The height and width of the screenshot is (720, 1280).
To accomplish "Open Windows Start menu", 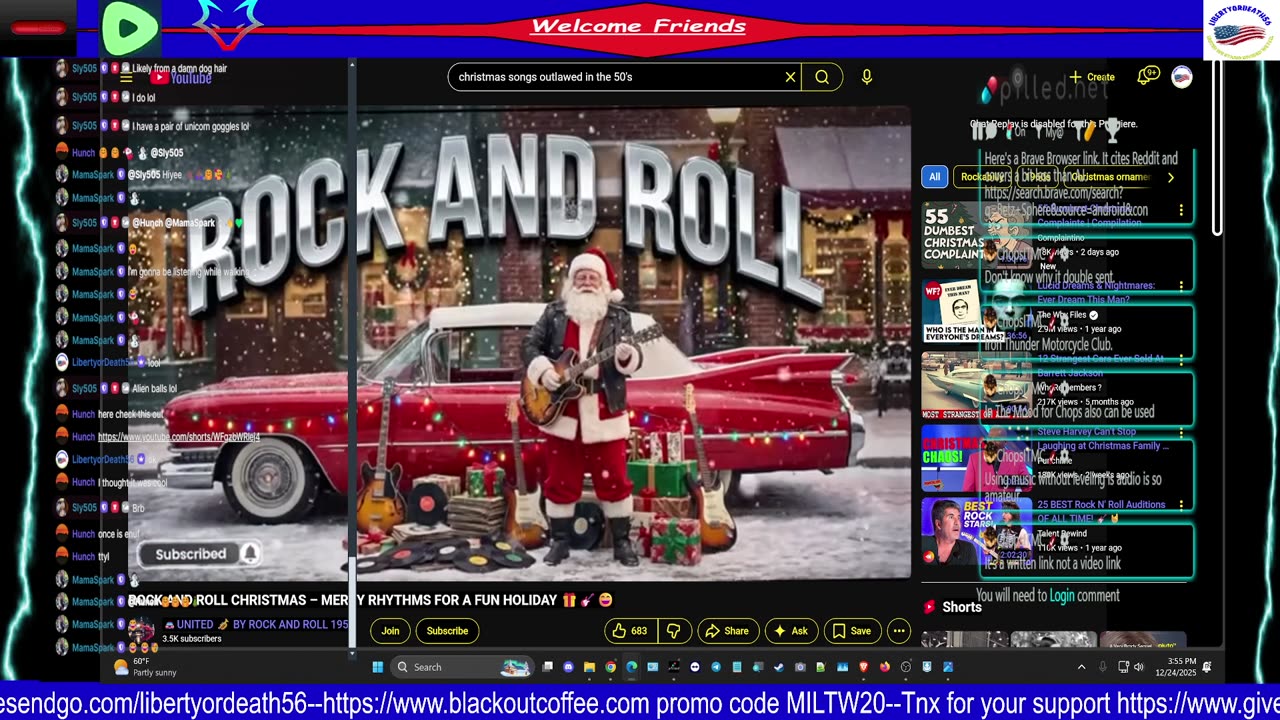I will pos(378,667).
